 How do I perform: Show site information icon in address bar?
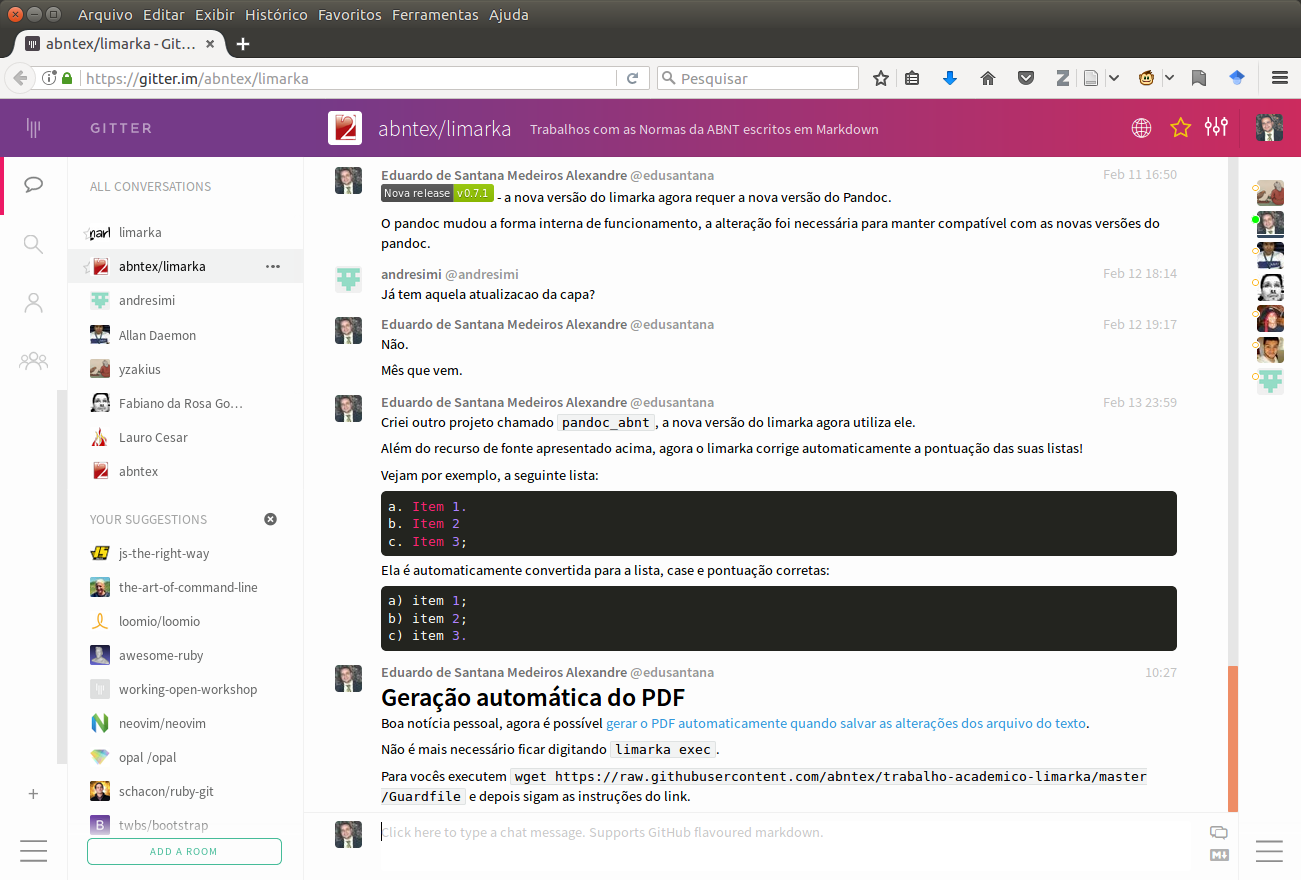(x=48, y=78)
